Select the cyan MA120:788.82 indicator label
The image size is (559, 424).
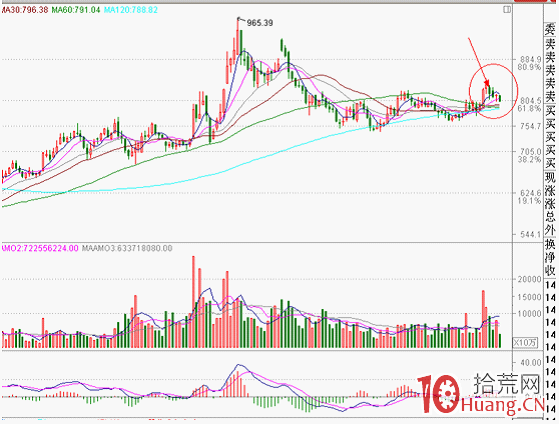130,10
